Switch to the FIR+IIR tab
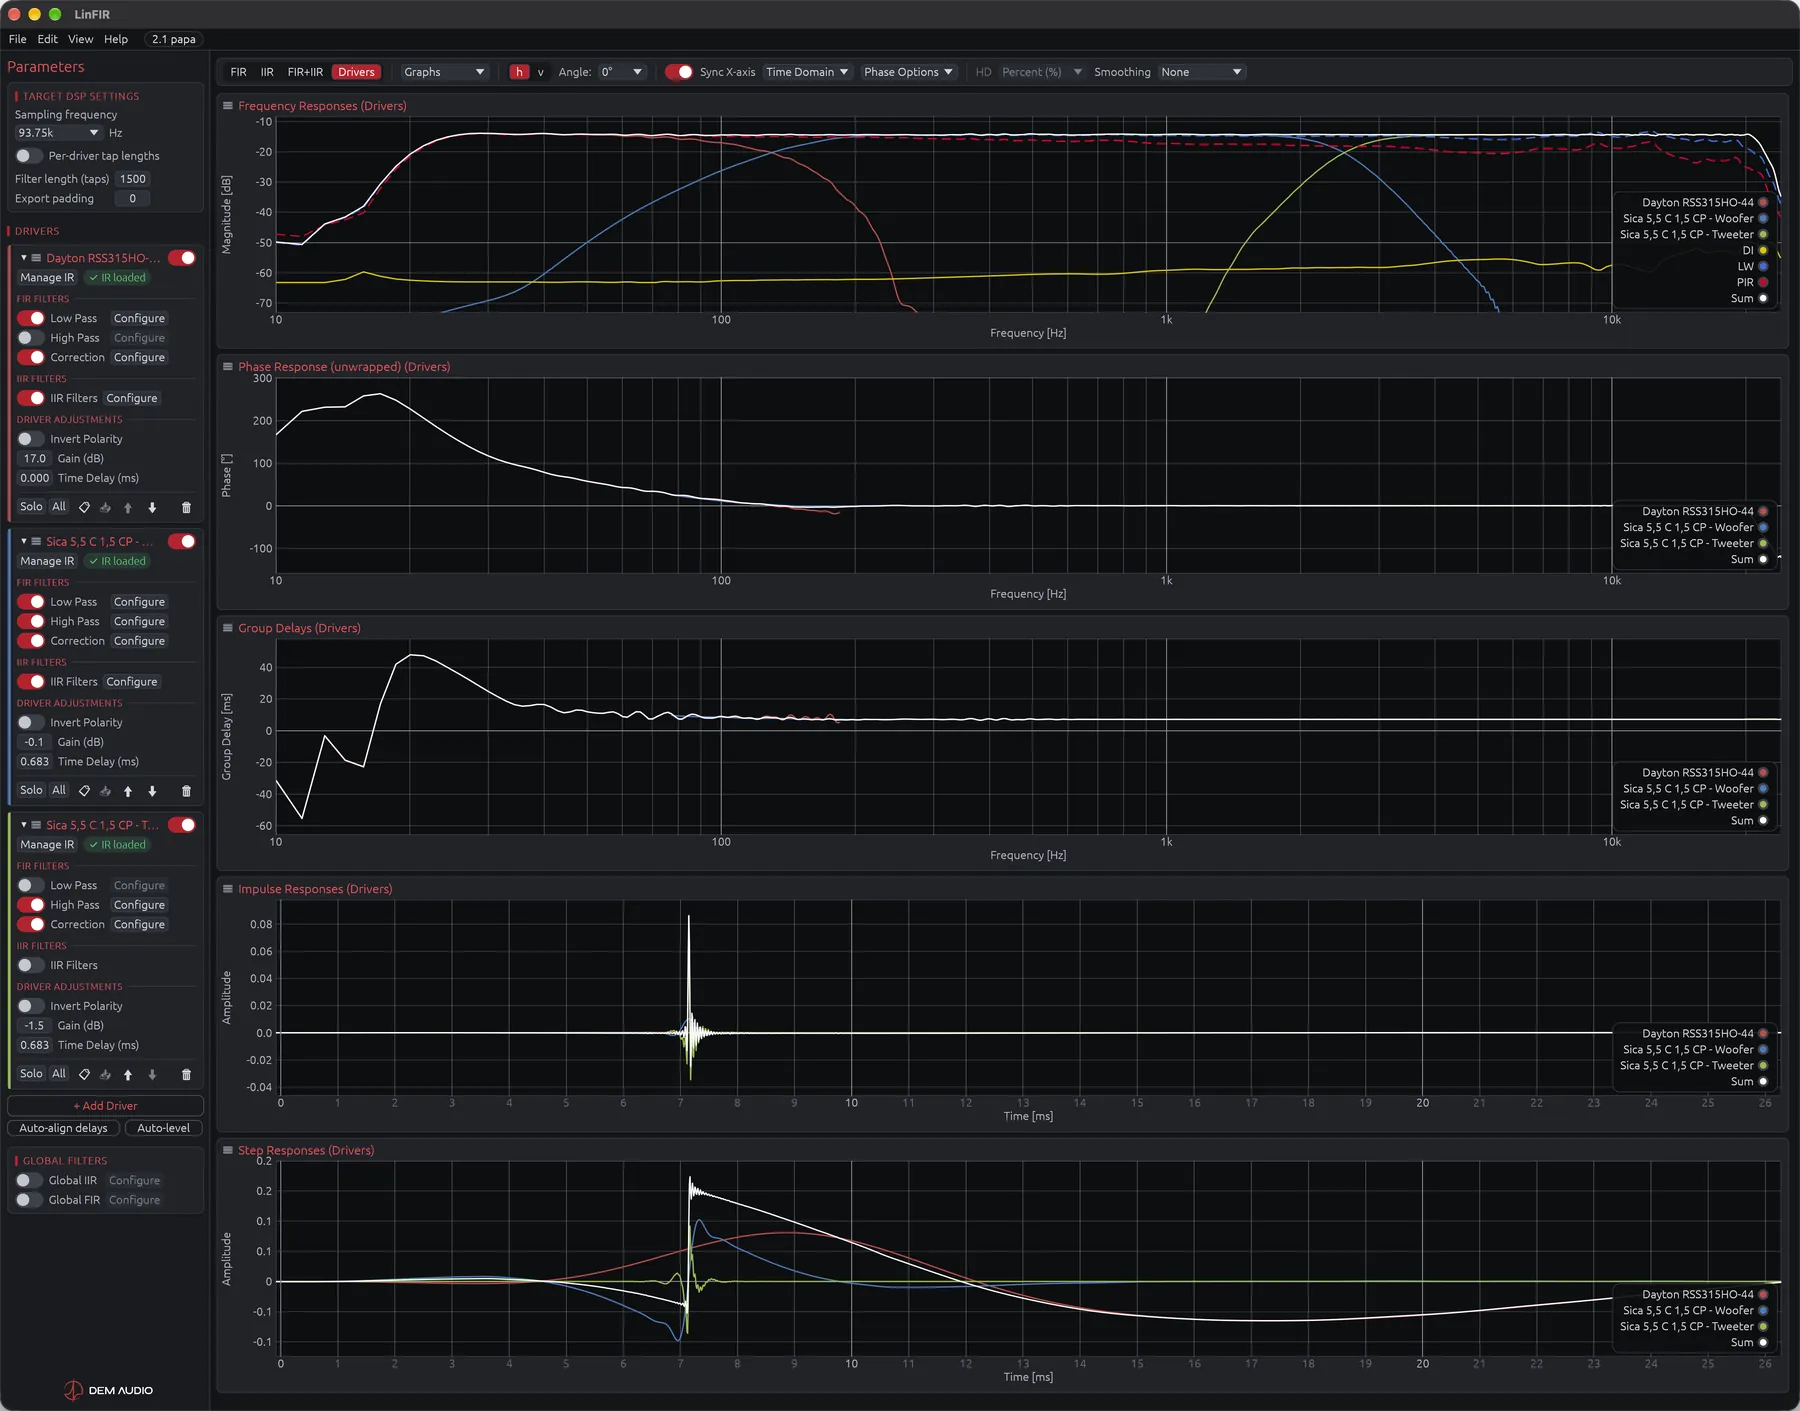 click(x=305, y=72)
